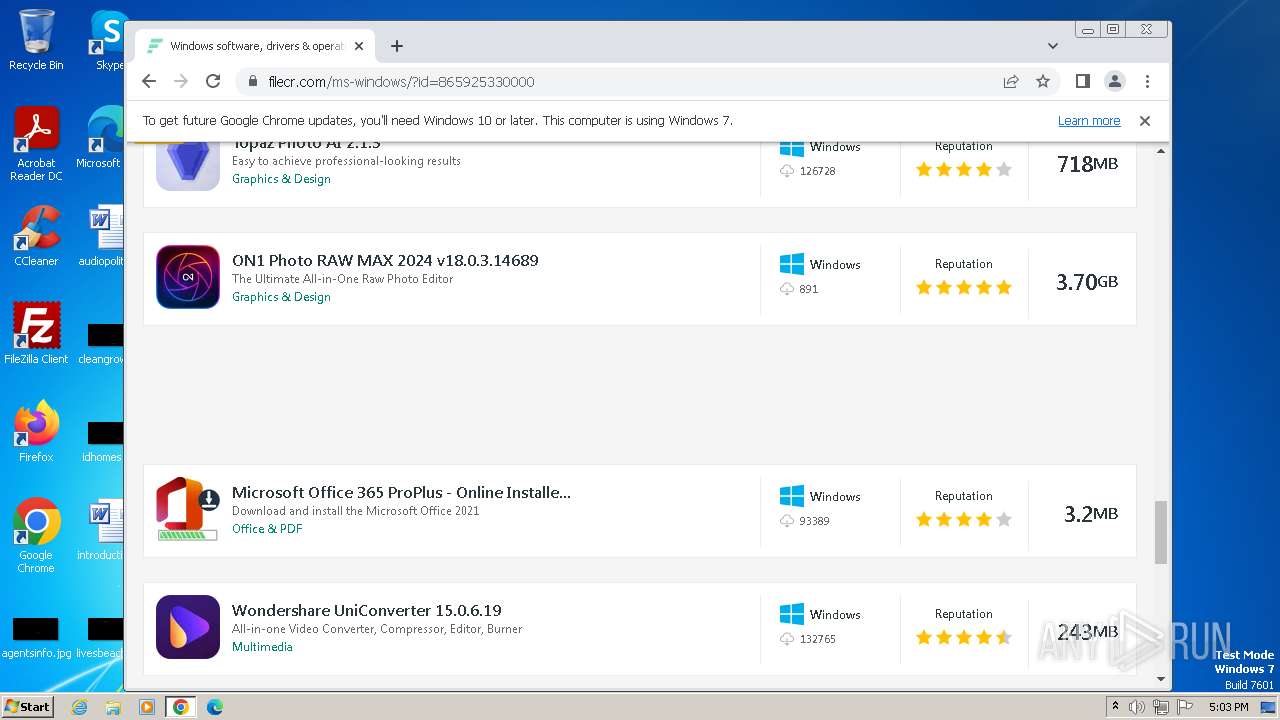
Task: Click star rating for ON1 Photo RAW
Action: coord(964,288)
